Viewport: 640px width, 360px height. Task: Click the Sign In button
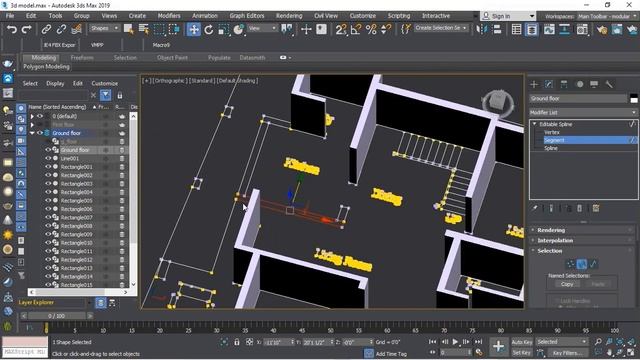(x=508, y=16)
